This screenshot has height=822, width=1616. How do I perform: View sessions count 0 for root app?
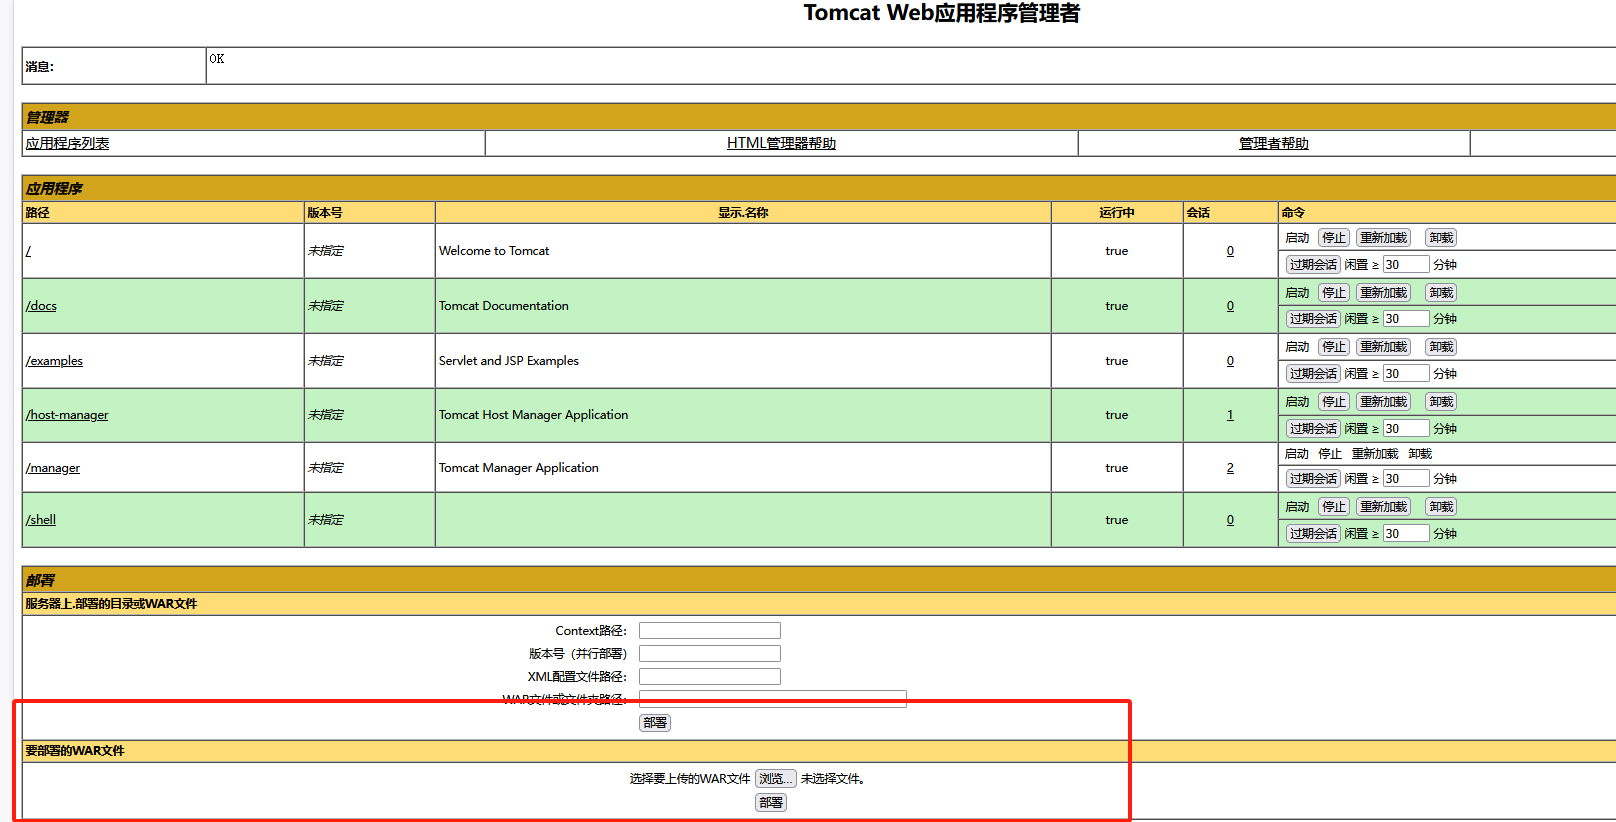coord(1230,251)
